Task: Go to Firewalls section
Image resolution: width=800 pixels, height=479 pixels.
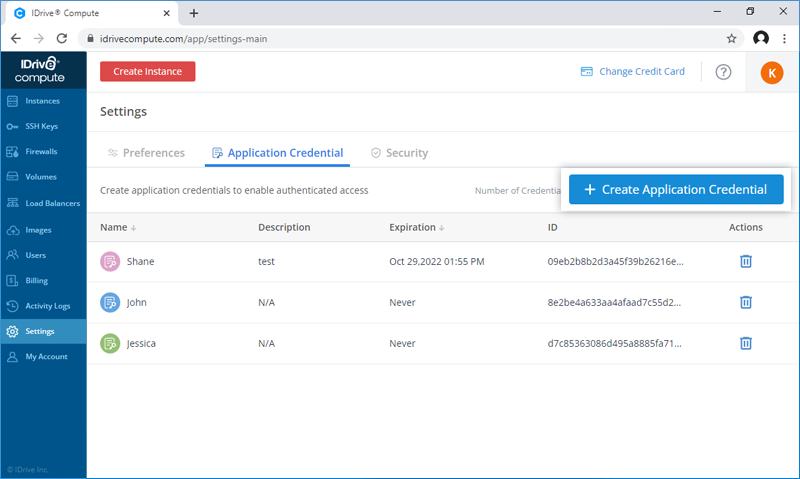Action: click(43, 152)
